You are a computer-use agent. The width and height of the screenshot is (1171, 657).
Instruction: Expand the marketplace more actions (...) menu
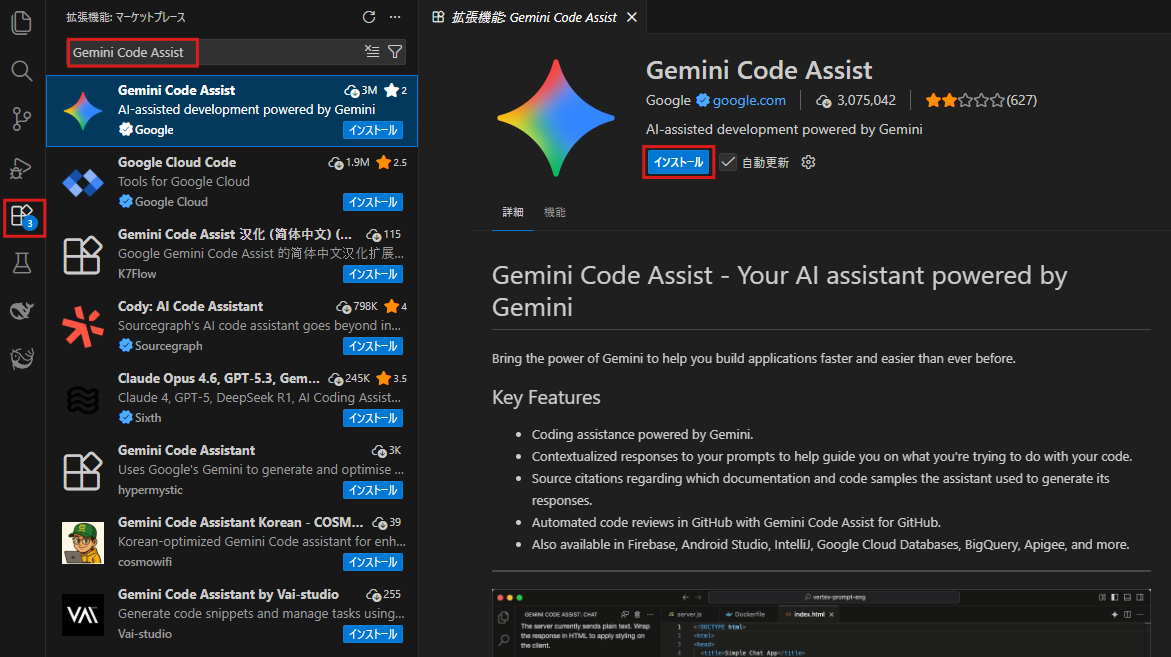(395, 17)
